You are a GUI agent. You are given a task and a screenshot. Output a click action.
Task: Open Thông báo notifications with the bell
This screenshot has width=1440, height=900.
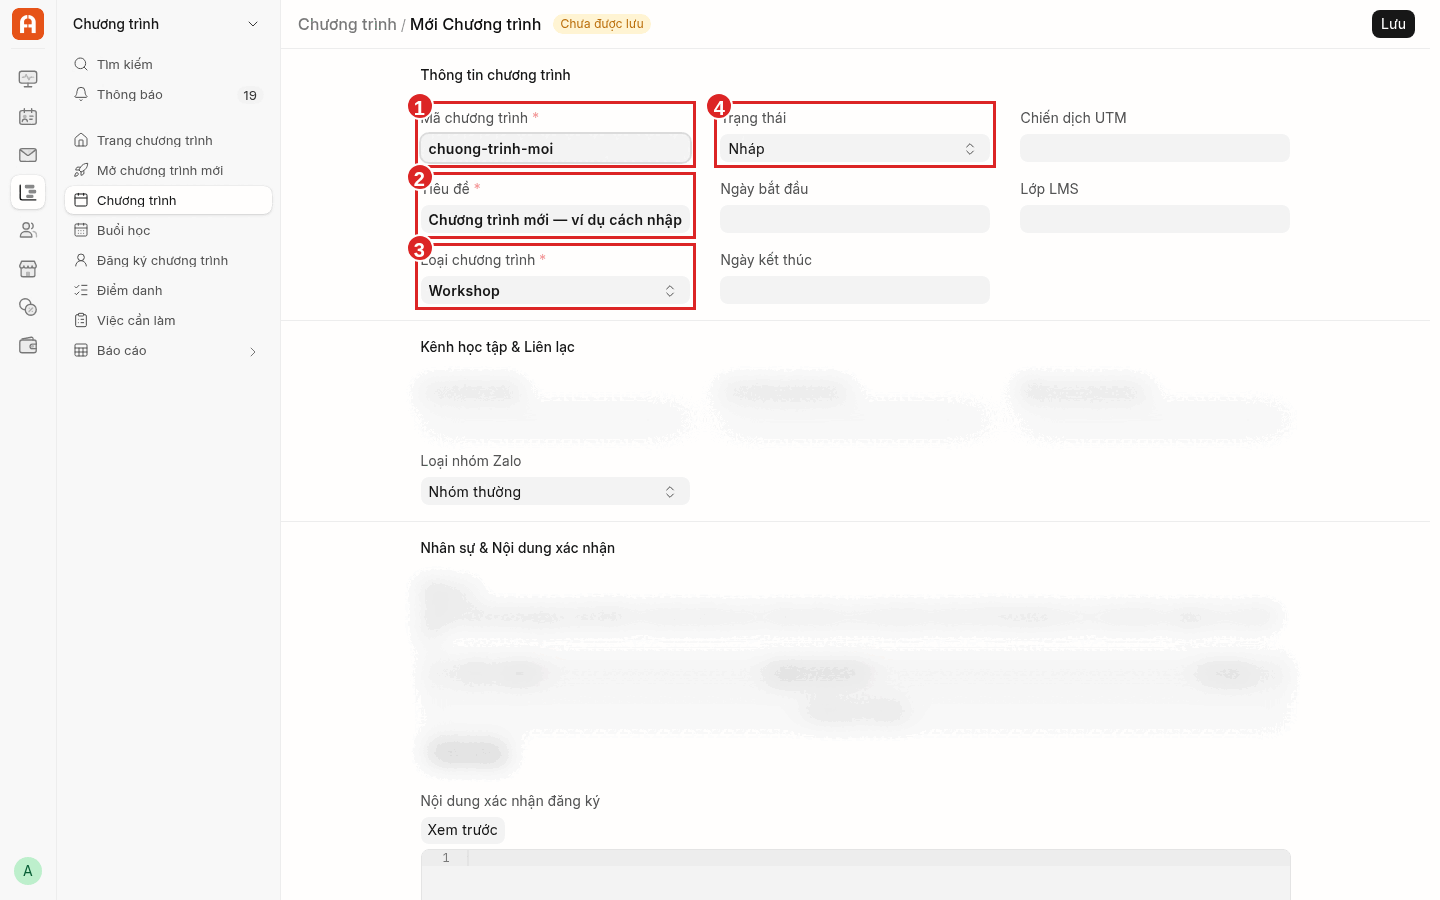point(168,95)
